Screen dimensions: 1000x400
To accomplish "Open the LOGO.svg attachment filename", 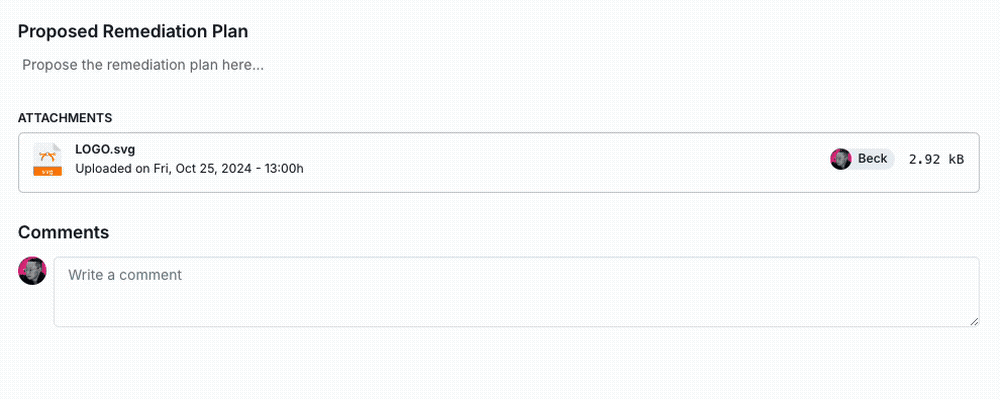I will click(x=105, y=150).
